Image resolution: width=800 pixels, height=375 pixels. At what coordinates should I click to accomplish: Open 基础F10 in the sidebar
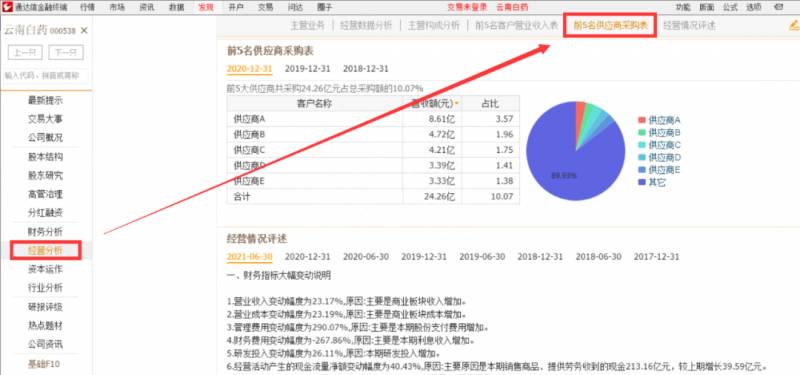(x=44, y=364)
